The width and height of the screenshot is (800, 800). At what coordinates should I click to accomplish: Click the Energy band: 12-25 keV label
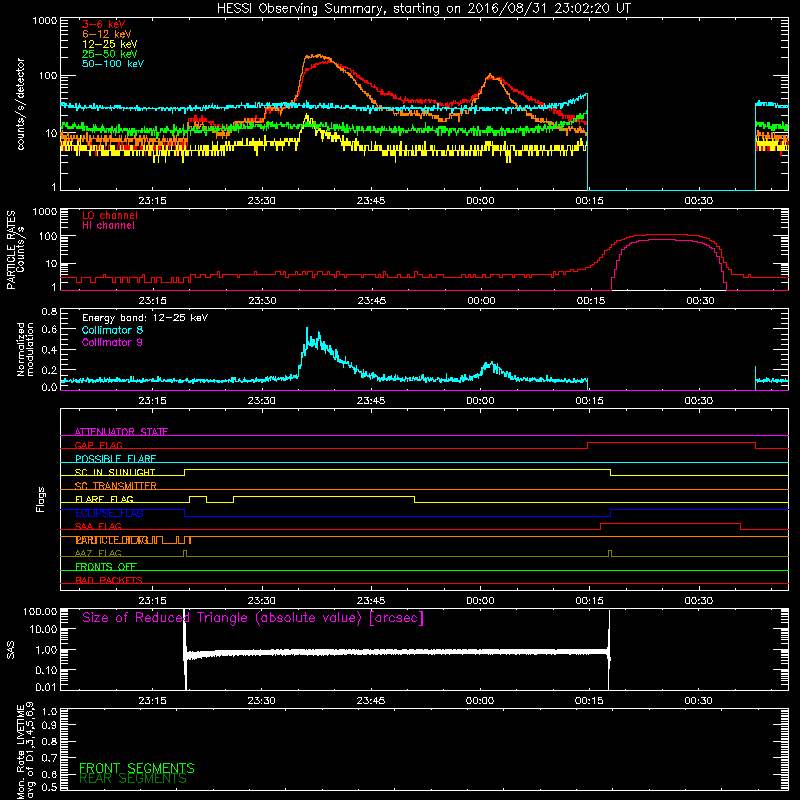click(x=145, y=318)
